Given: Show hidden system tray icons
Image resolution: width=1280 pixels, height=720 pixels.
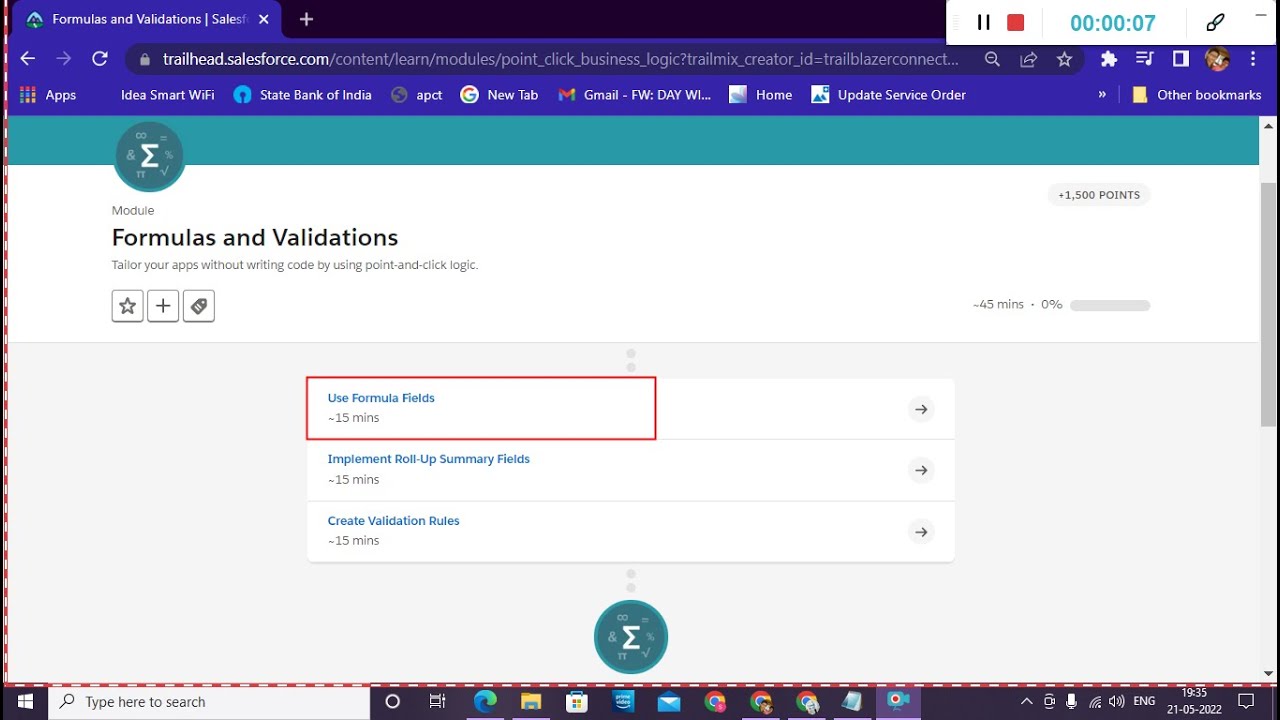Looking at the screenshot, I should coord(1026,701).
